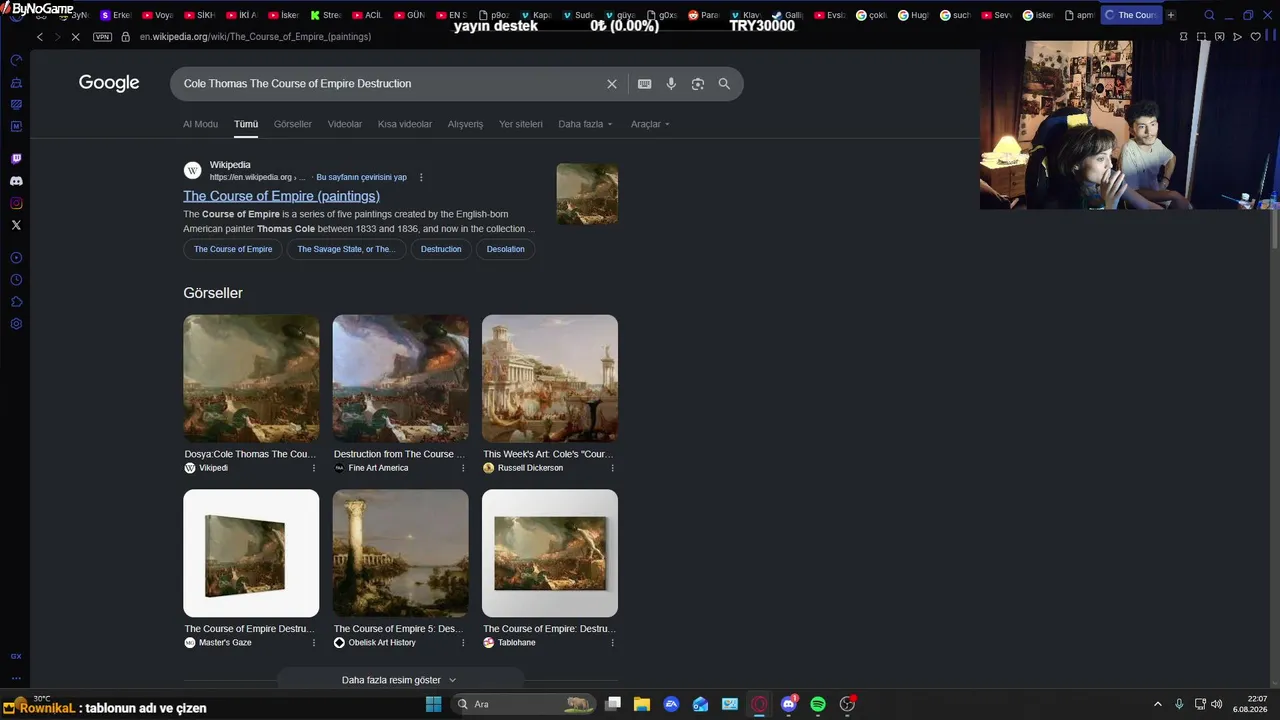Click 'Bu sayfanın çevirisini yap' translate link
Screen dimensions: 1280x720
click(x=361, y=177)
